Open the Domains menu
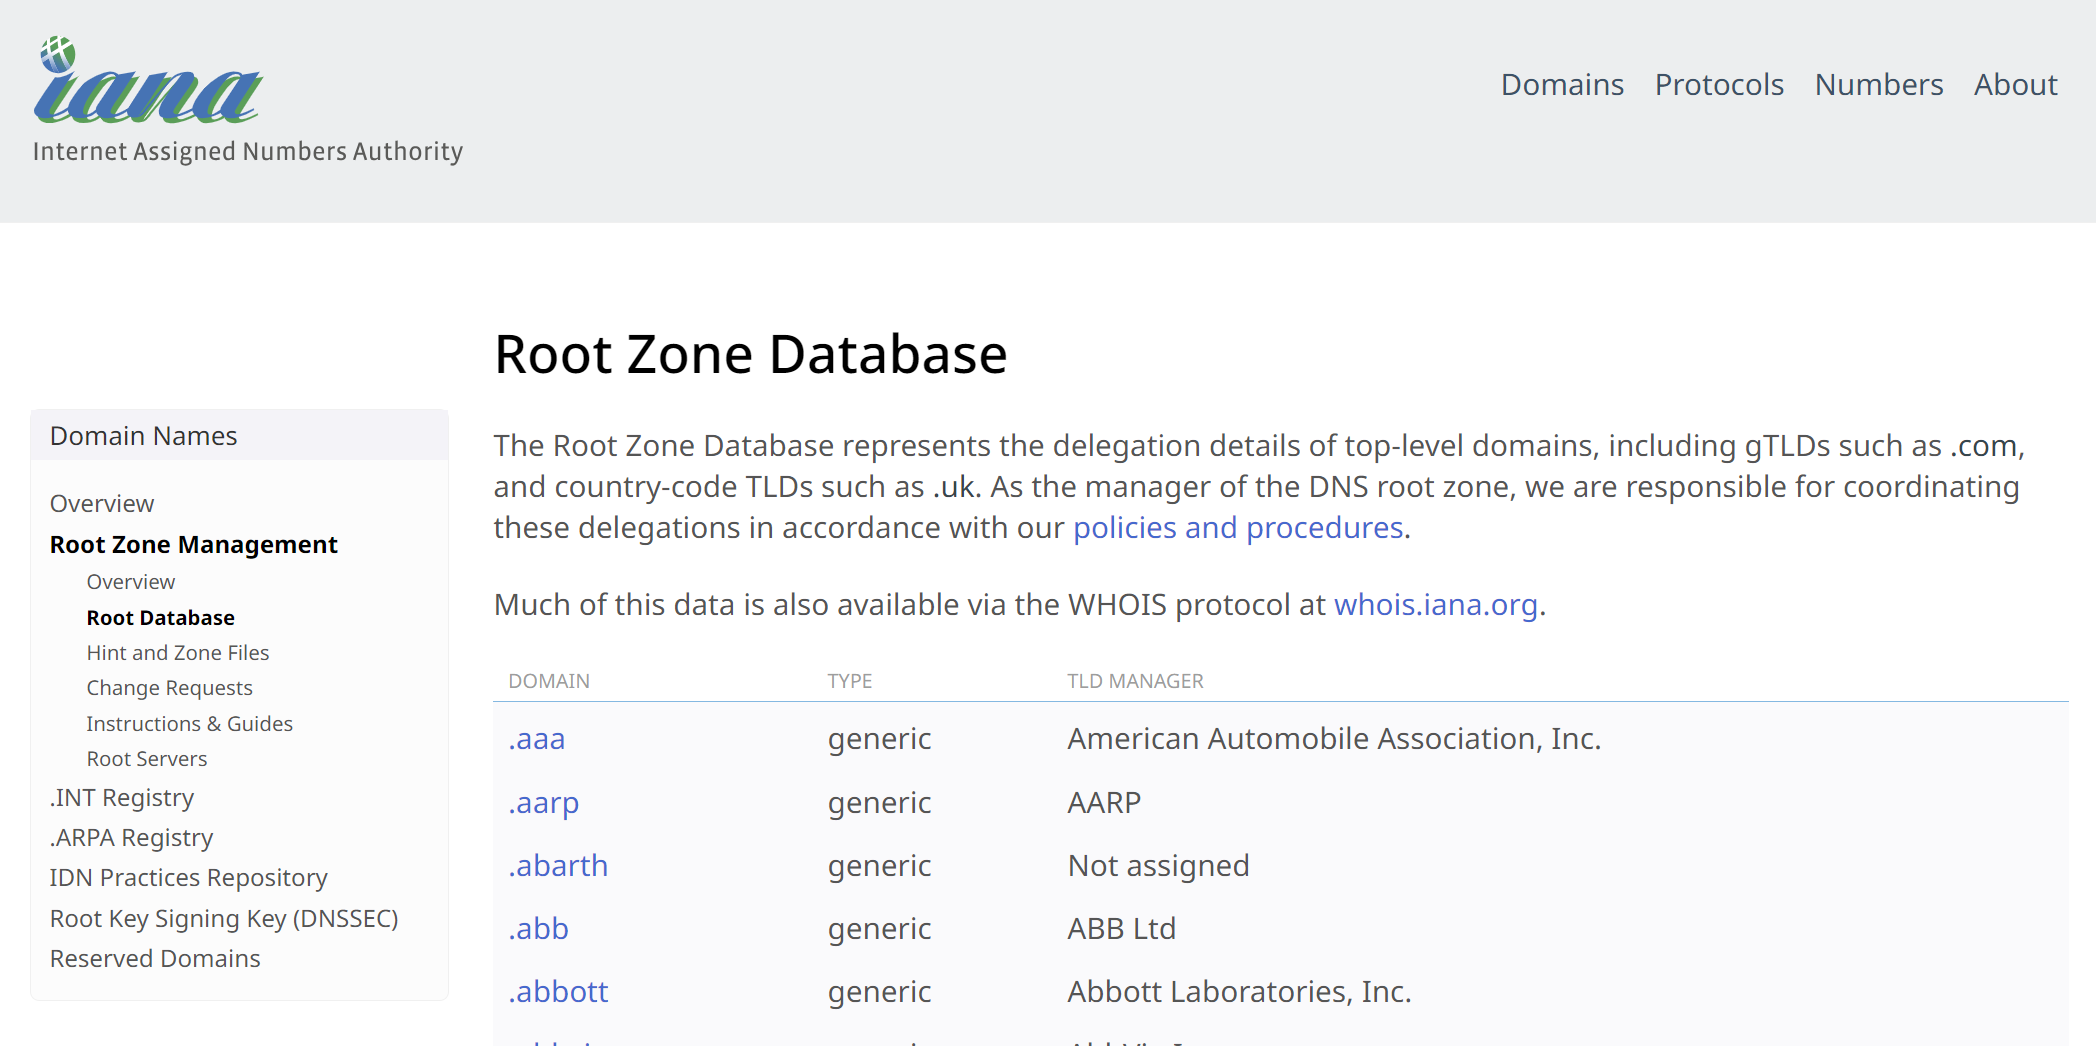The width and height of the screenshot is (2096, 1046). click(x=1562, y=85)
